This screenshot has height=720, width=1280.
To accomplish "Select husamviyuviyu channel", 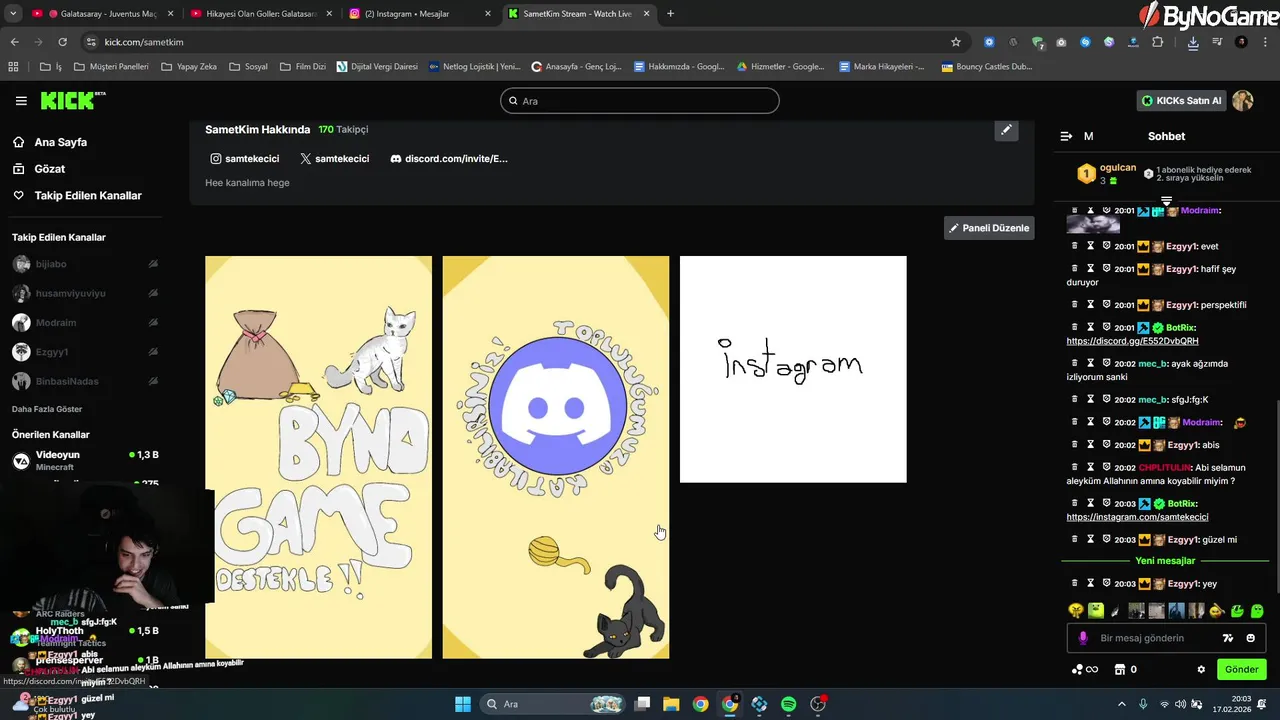I will click(85, 293).
